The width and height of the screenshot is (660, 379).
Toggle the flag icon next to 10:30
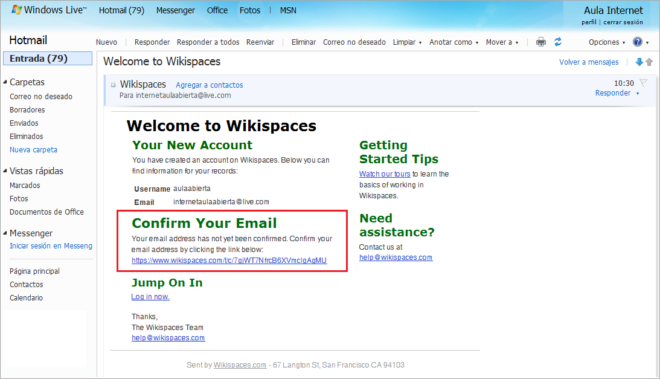tap(643, 83)
